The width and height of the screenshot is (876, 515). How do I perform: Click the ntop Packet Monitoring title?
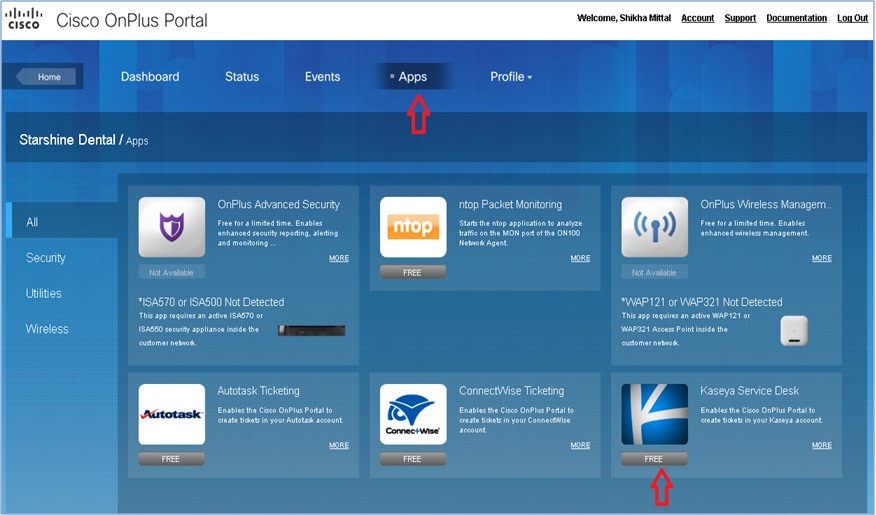[510, 204]
